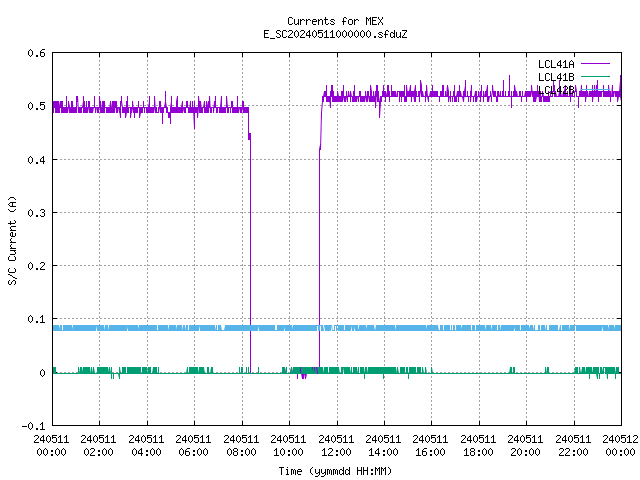
Task: Click the LCL41B legend label
Action: (x=556, y=77)
